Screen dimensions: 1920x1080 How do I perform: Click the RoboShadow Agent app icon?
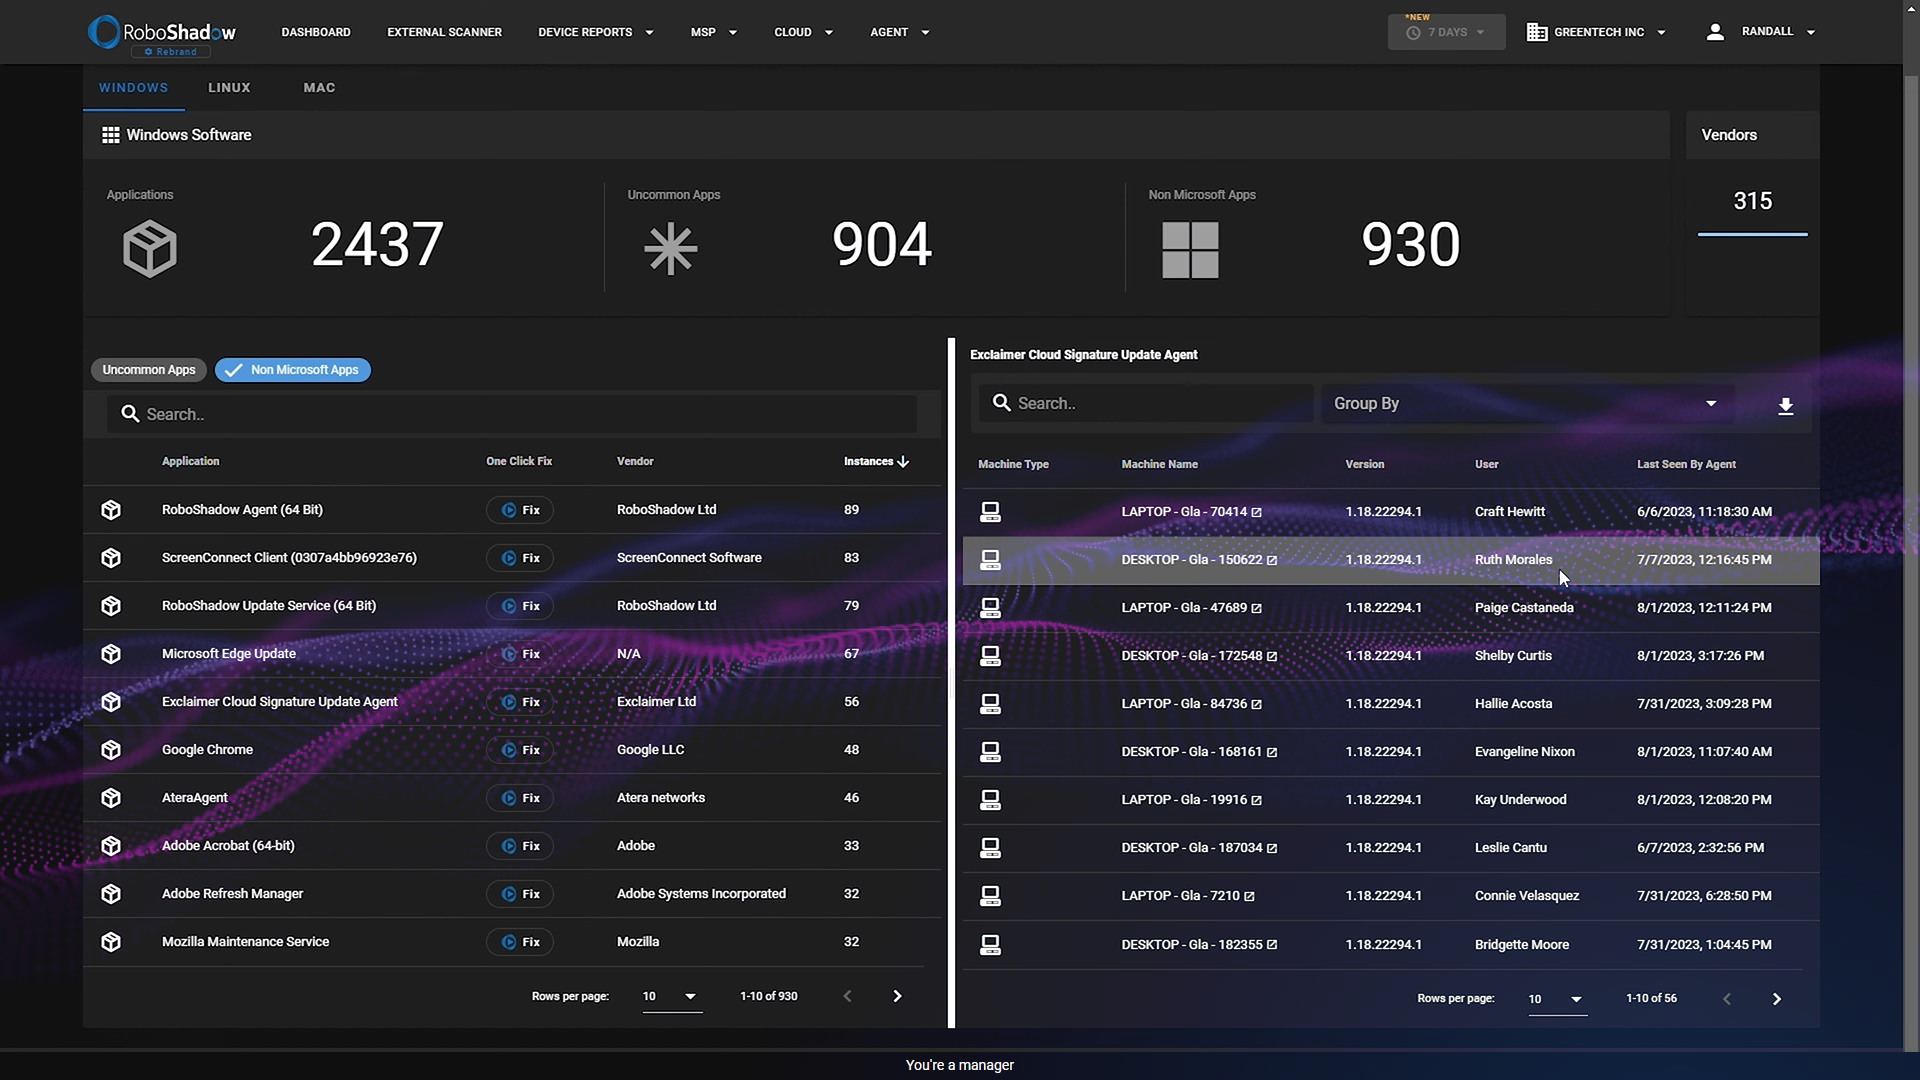(111, 509)
